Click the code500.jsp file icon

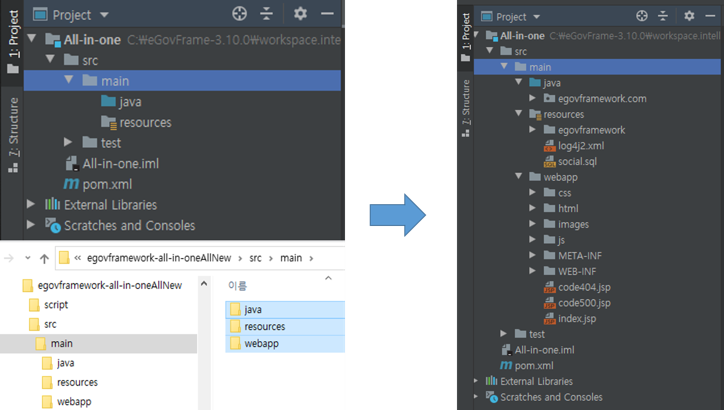click(549, 303)
